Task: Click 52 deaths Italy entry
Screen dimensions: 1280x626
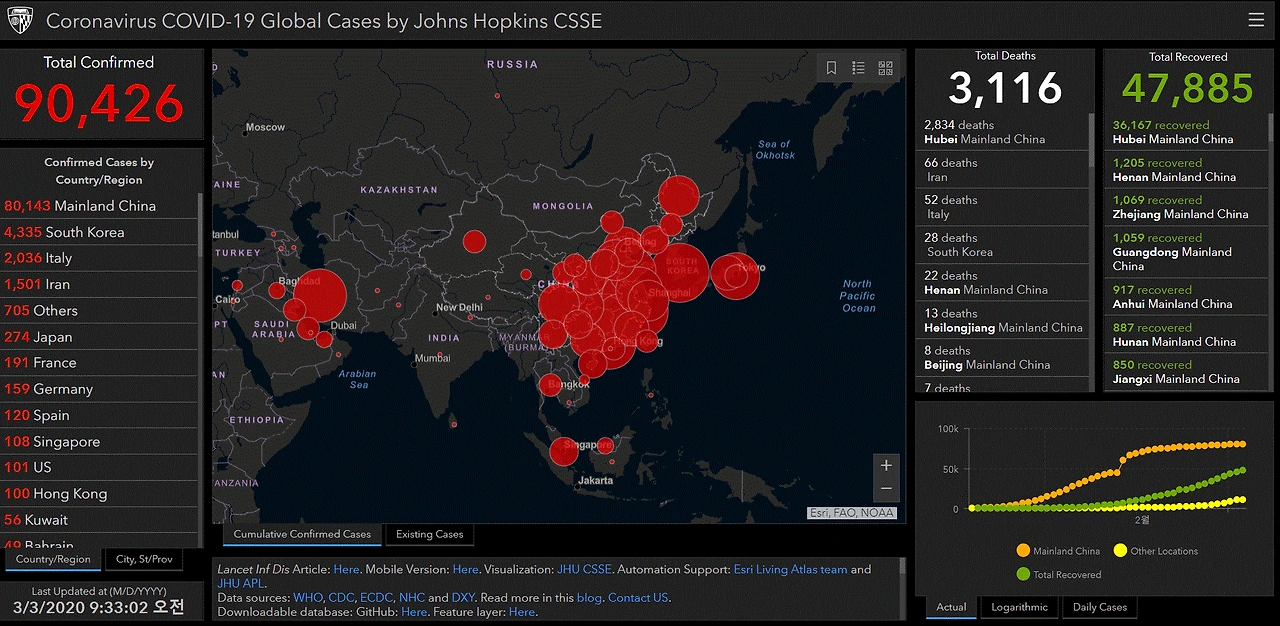Action: click(1002, 207)
